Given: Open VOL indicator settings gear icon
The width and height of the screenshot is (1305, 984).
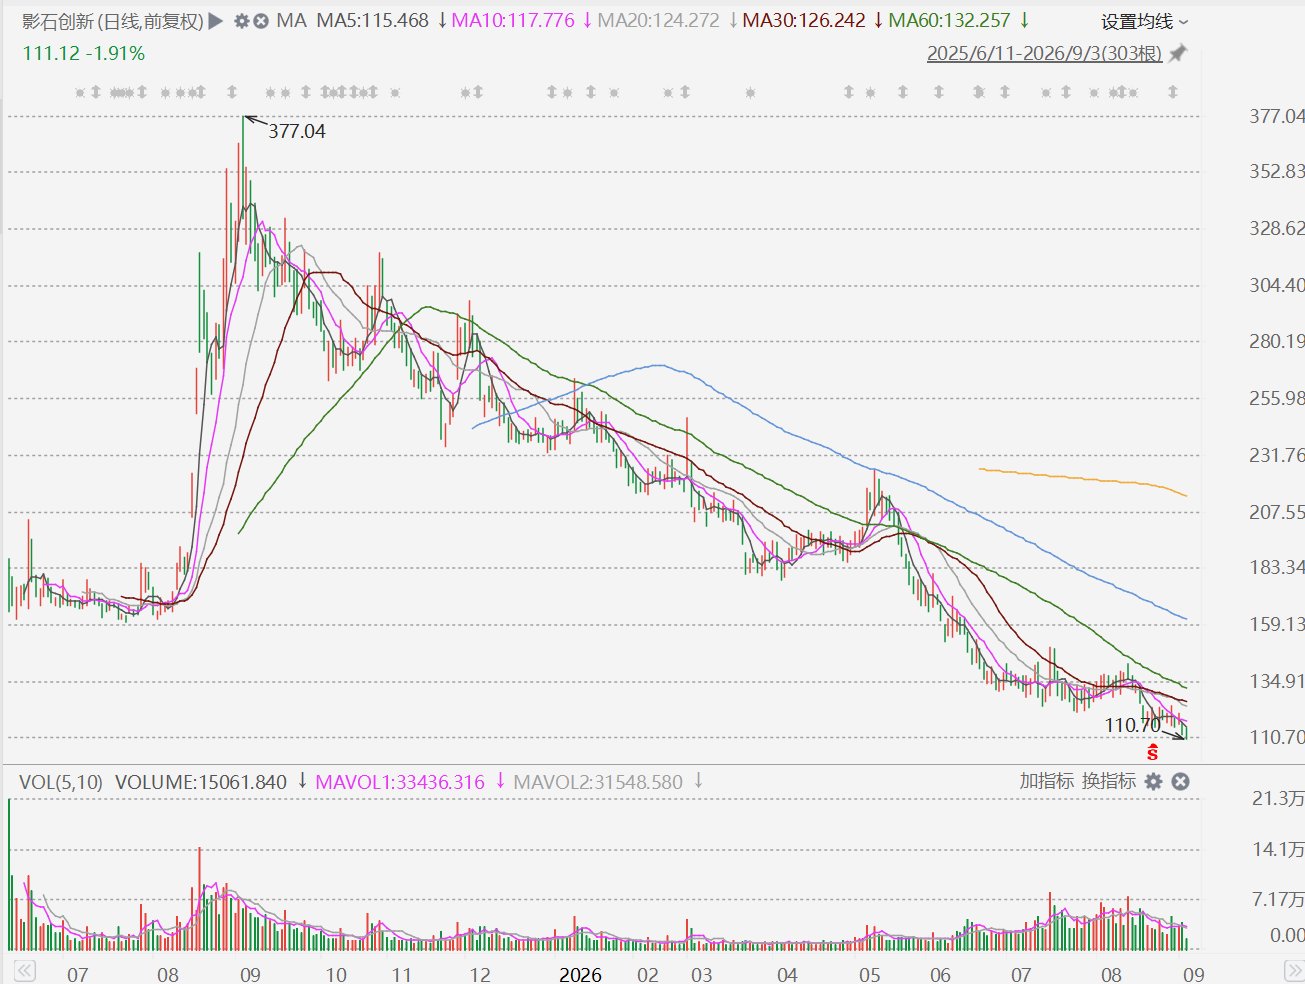Looking at the screenshot, I should pos(1154,782).
